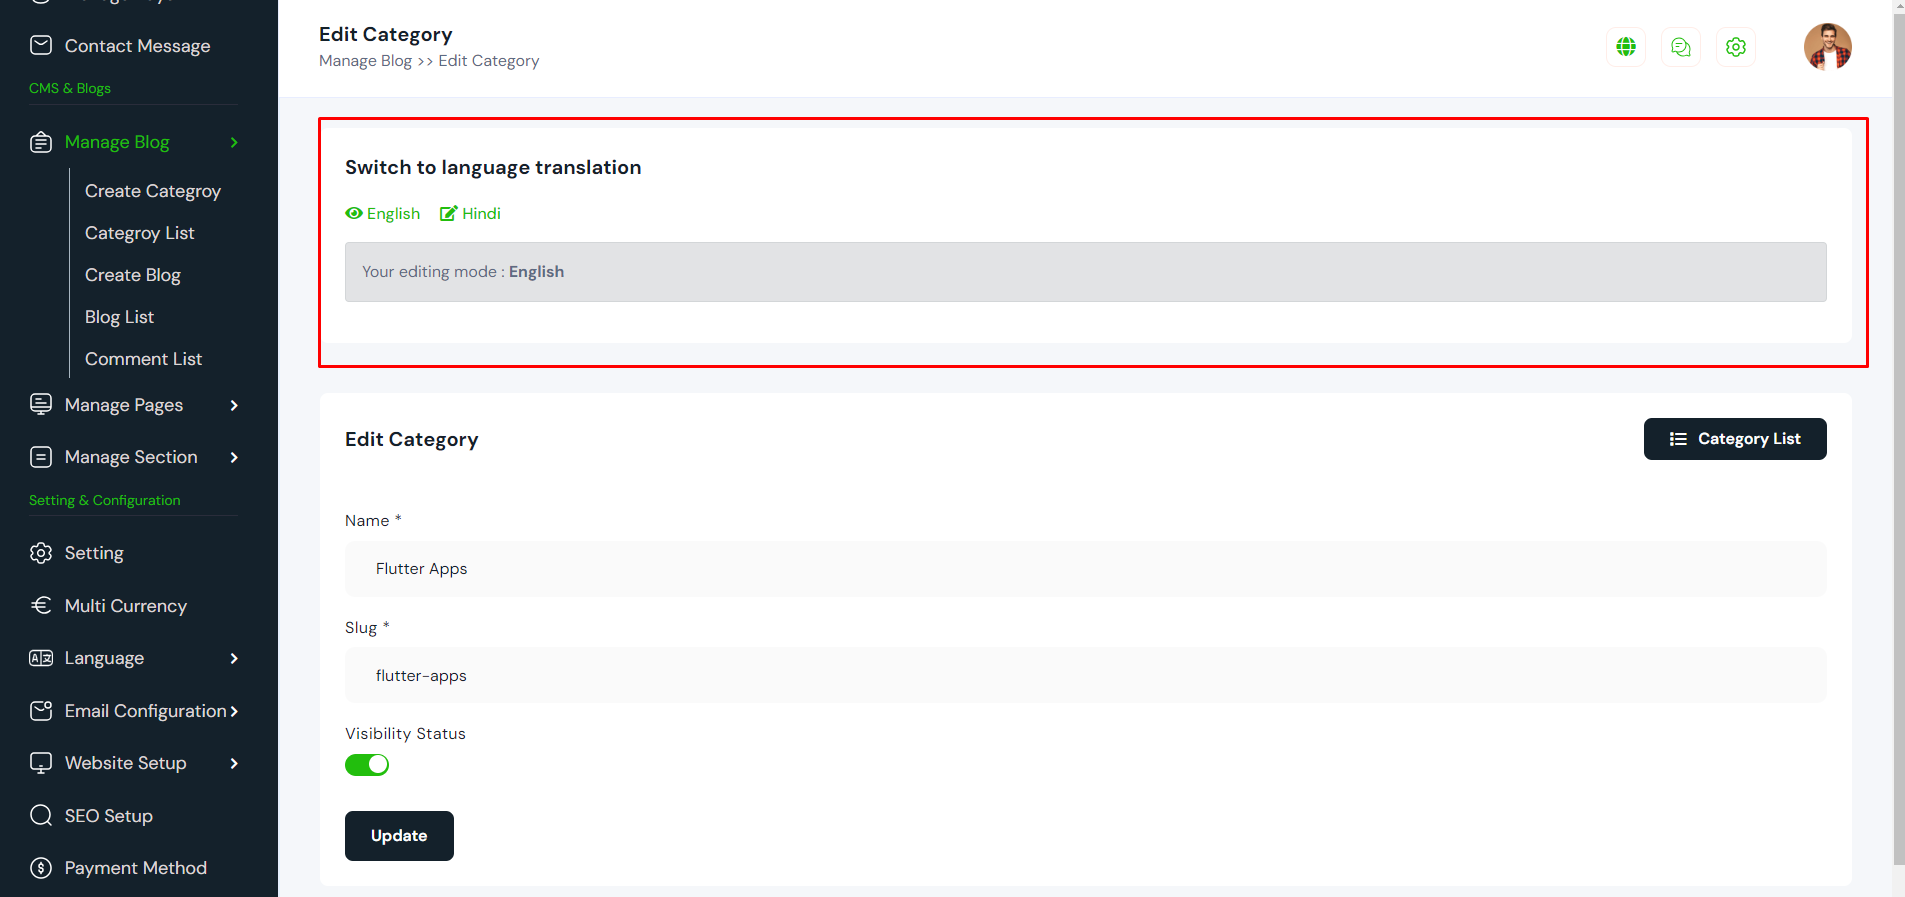
Task: Expand the Manage Section submenu chevron
Action: (234, 457)
